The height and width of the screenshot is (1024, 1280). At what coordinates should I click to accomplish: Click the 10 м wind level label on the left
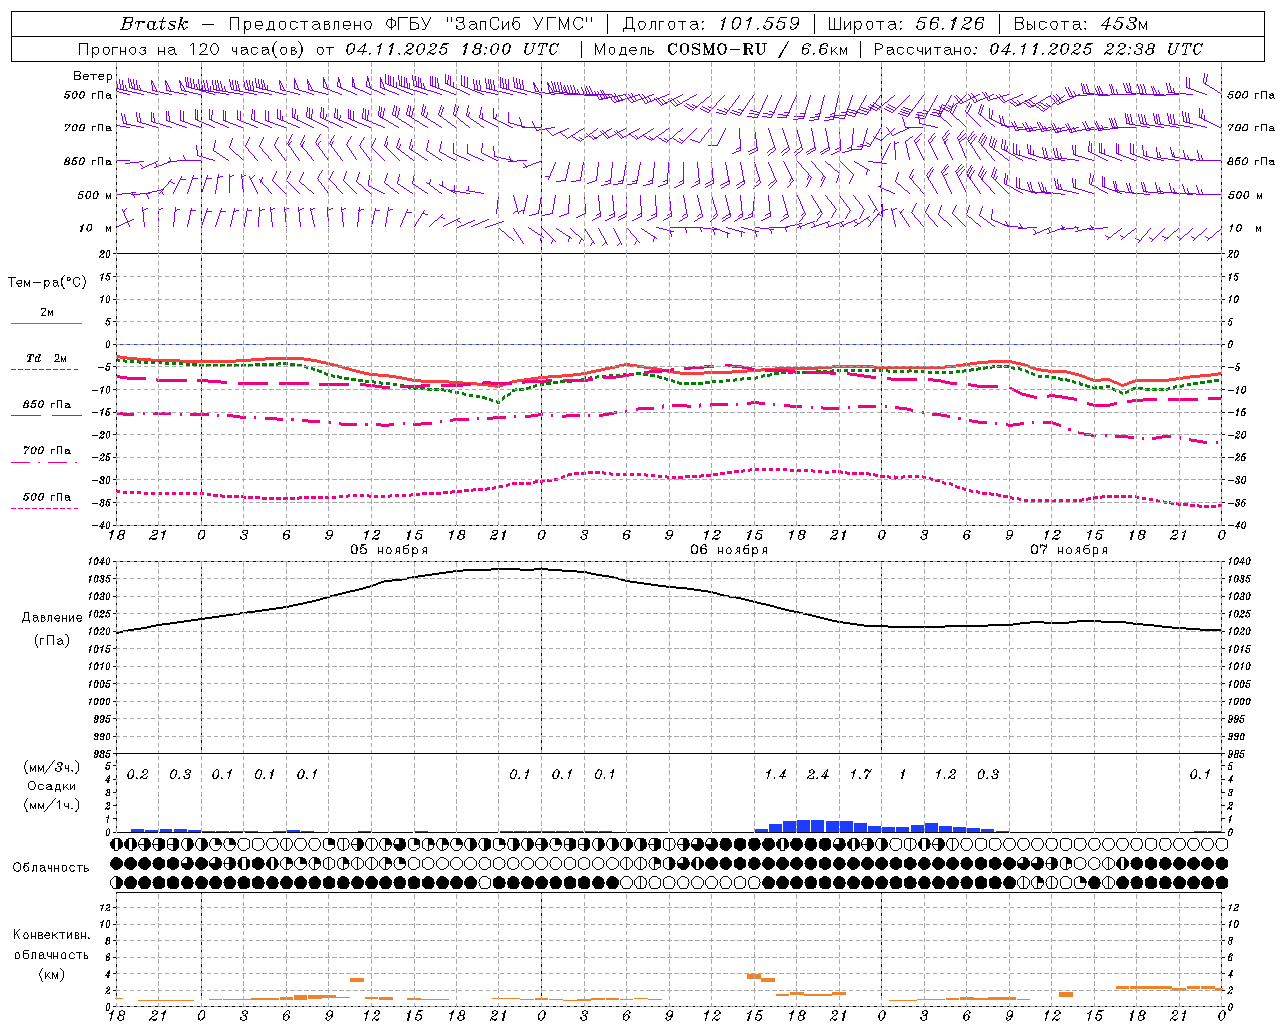point(96,228)
